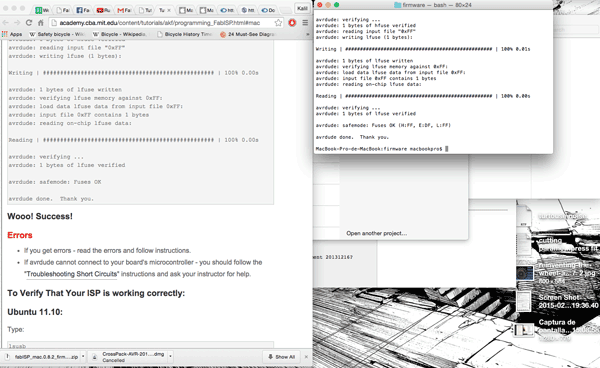Expand options arrow for fabISP zip download
This screenshot has width=600, height=368.
83,357
